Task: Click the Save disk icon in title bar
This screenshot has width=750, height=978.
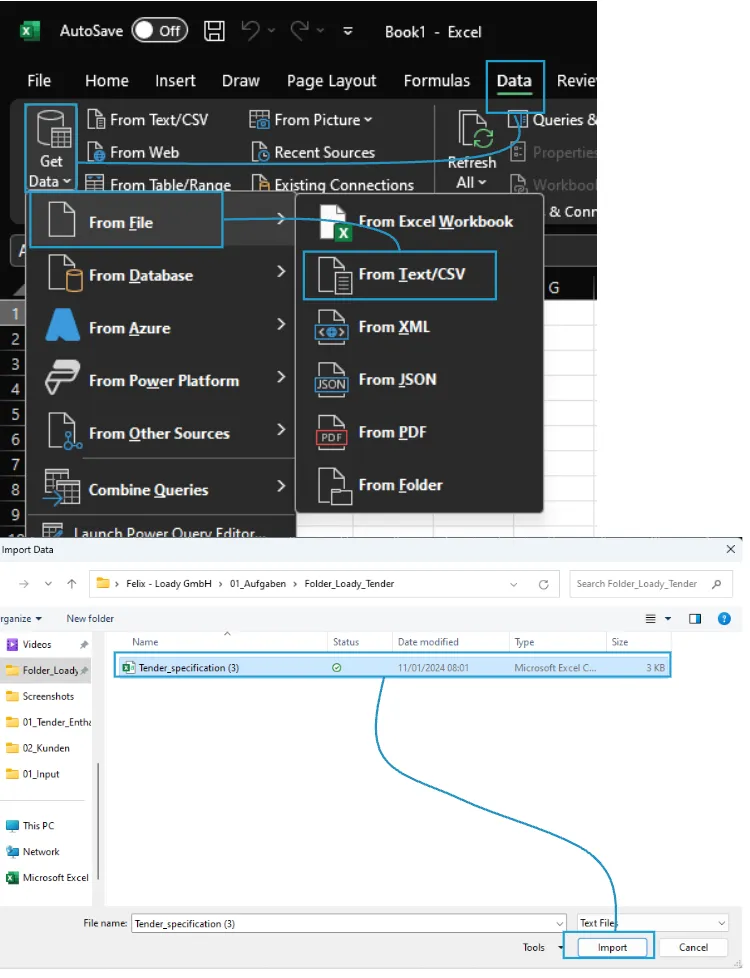Action: click(x=214, y=31)
